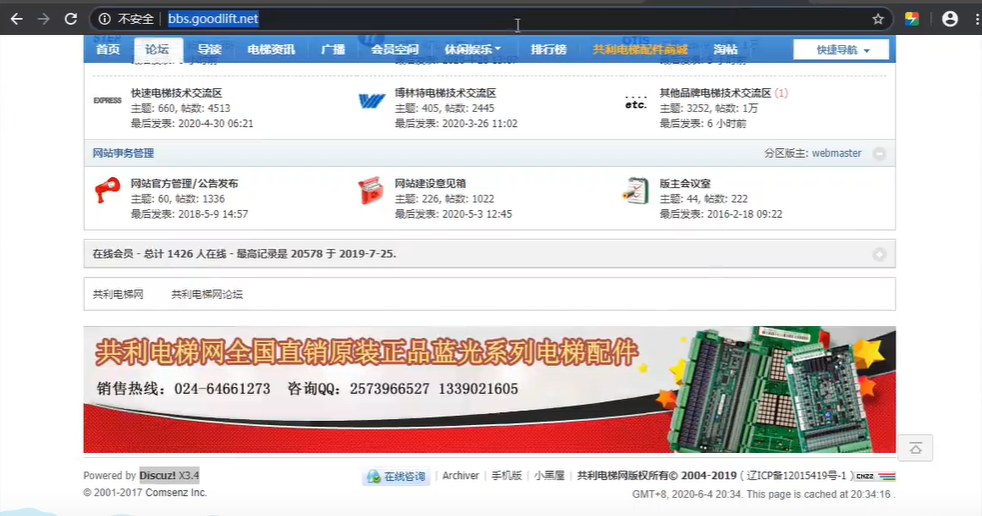Click the red megaphone announcement icon

pyautogui.click(x=107, y=190)
